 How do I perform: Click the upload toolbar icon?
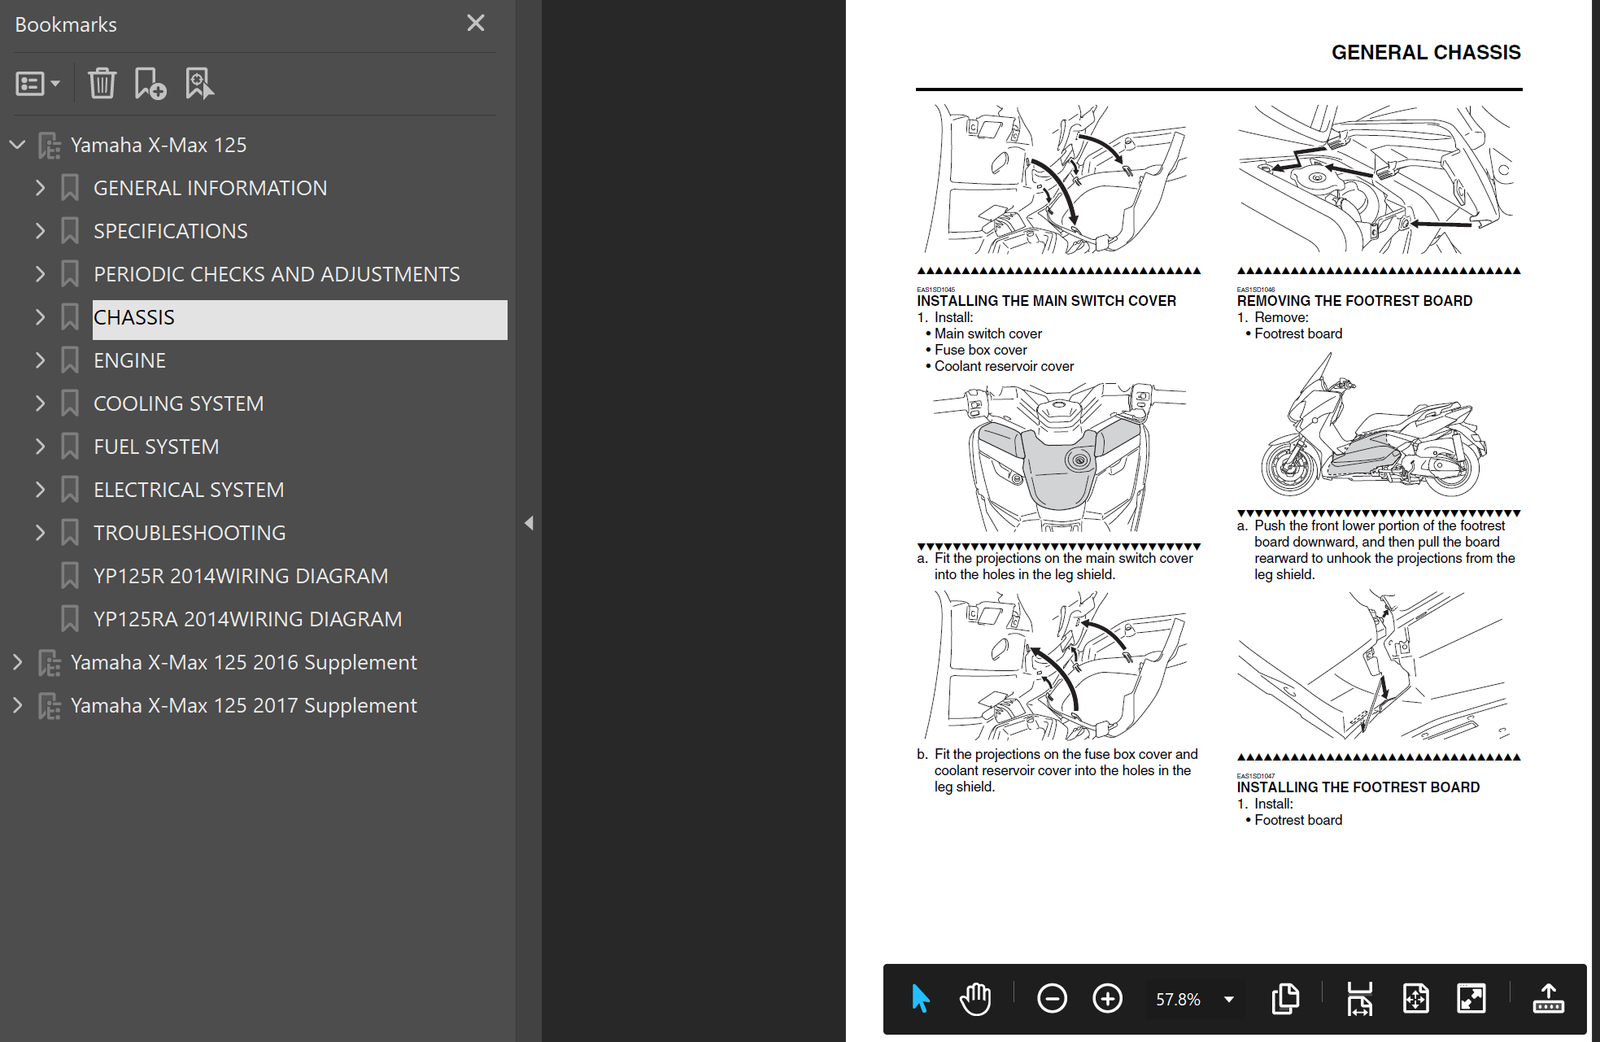click(1548, 998)
